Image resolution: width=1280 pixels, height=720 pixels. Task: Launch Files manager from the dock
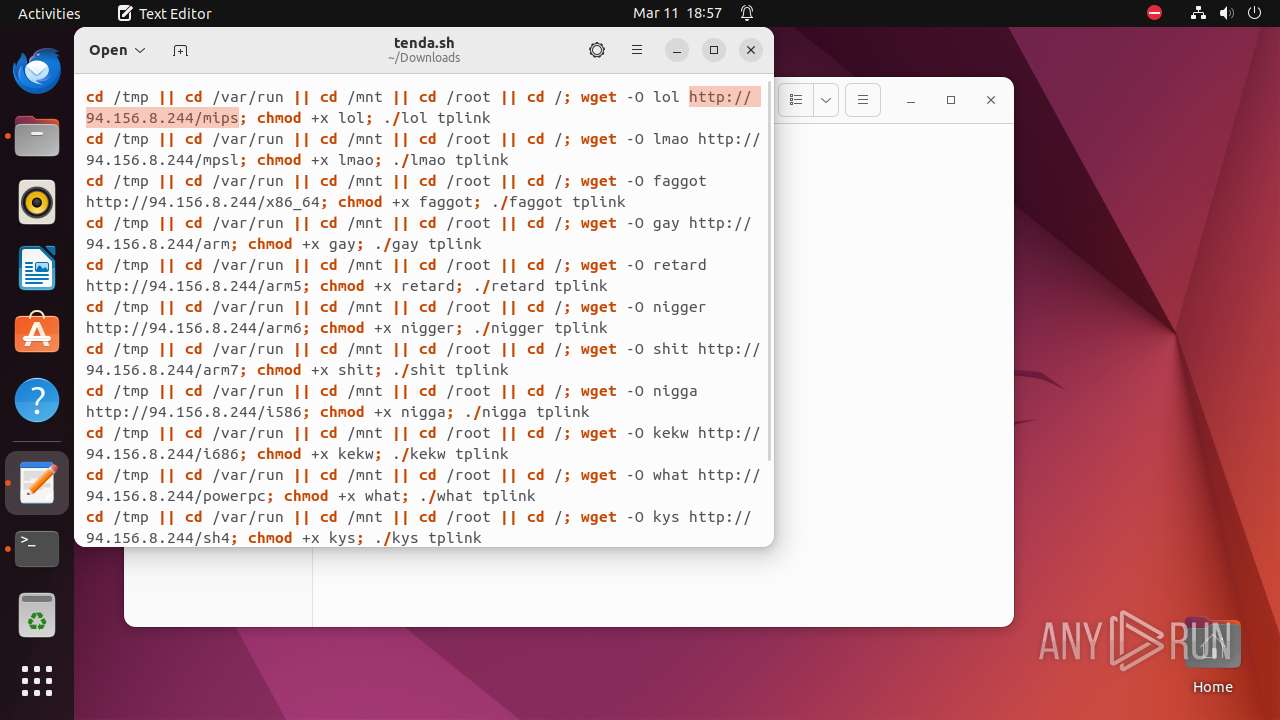37,137
